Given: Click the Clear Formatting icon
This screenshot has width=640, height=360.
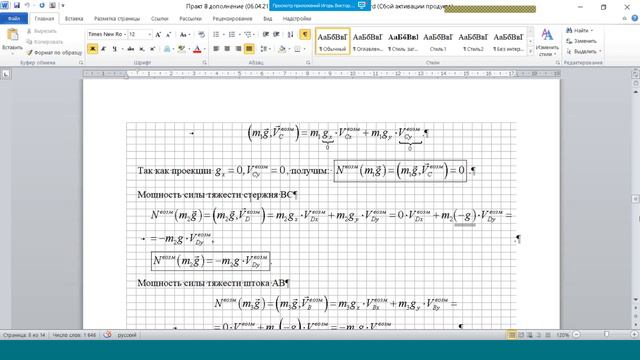Looking at the screenshot, I should coord(201,35).
